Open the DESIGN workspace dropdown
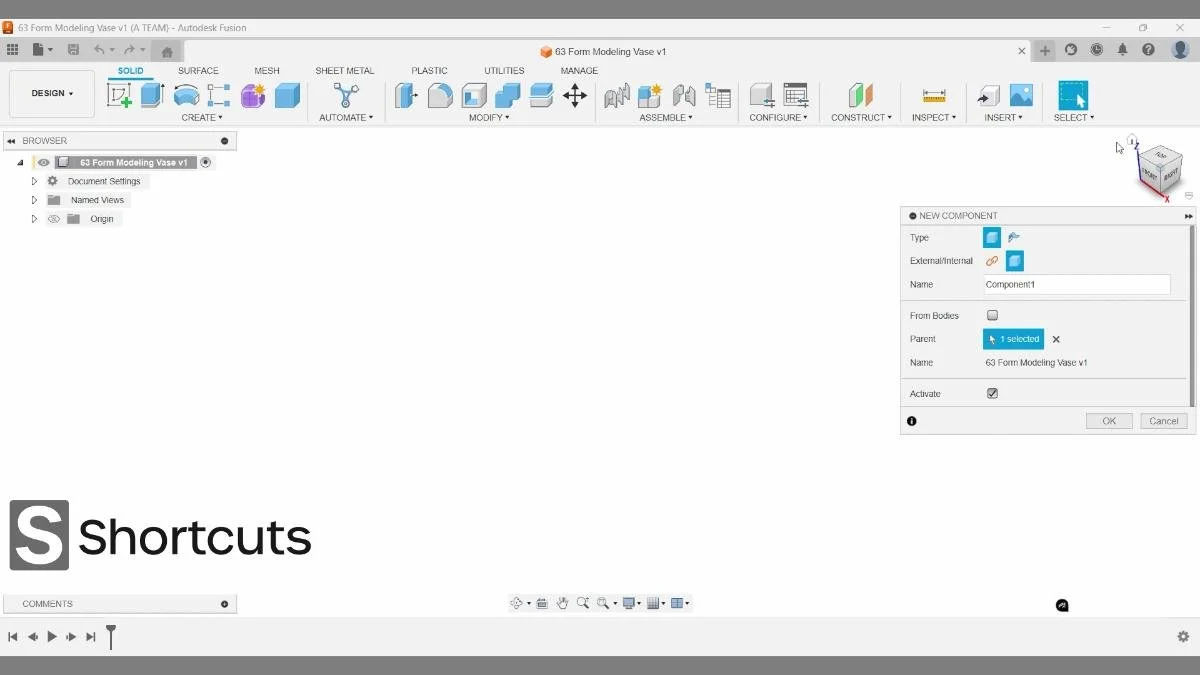Viewport: 1200px width, 675px height. click(52, 94)
